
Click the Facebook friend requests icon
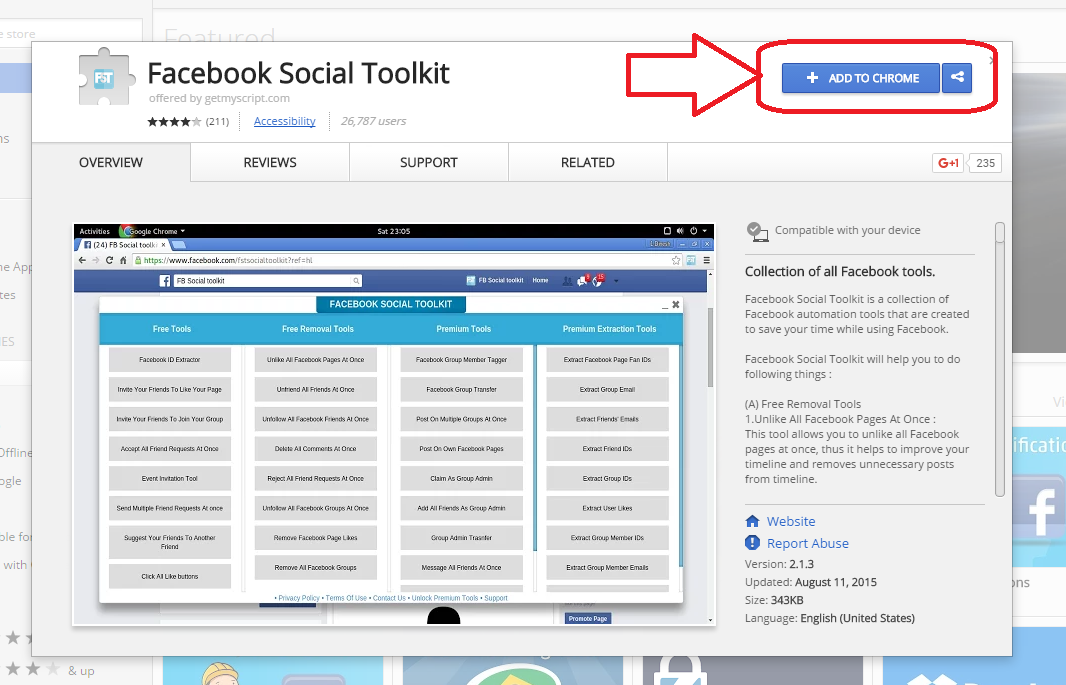coord(567,281)
